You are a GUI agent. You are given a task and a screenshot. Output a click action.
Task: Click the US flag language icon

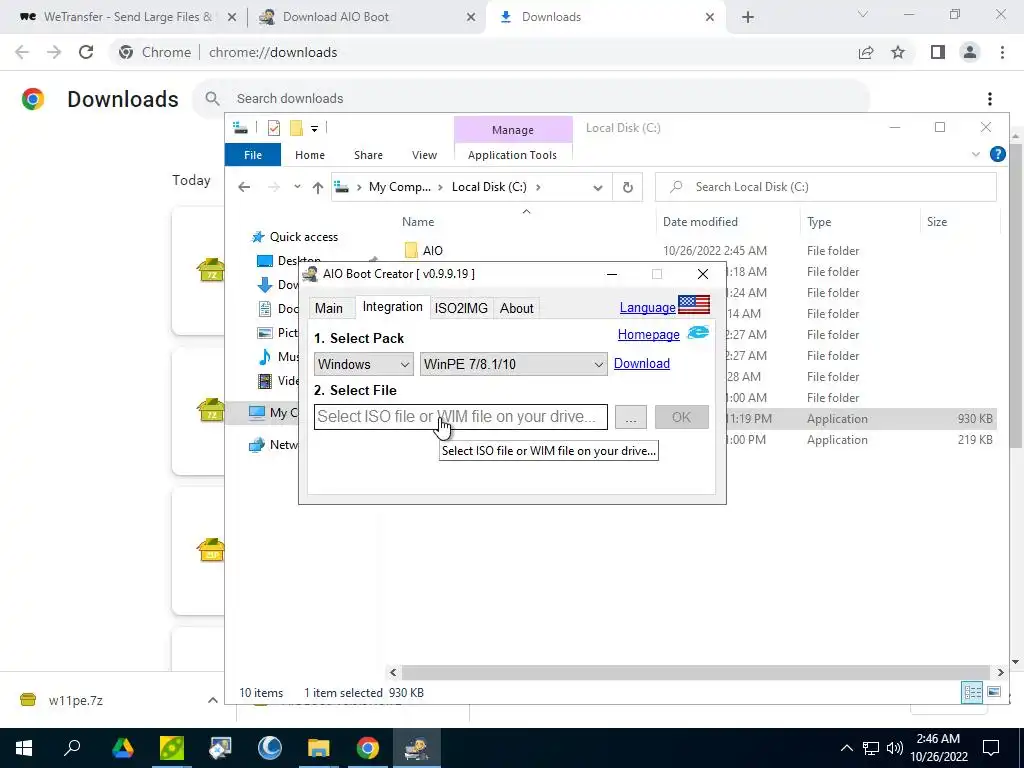click(694, 304)
